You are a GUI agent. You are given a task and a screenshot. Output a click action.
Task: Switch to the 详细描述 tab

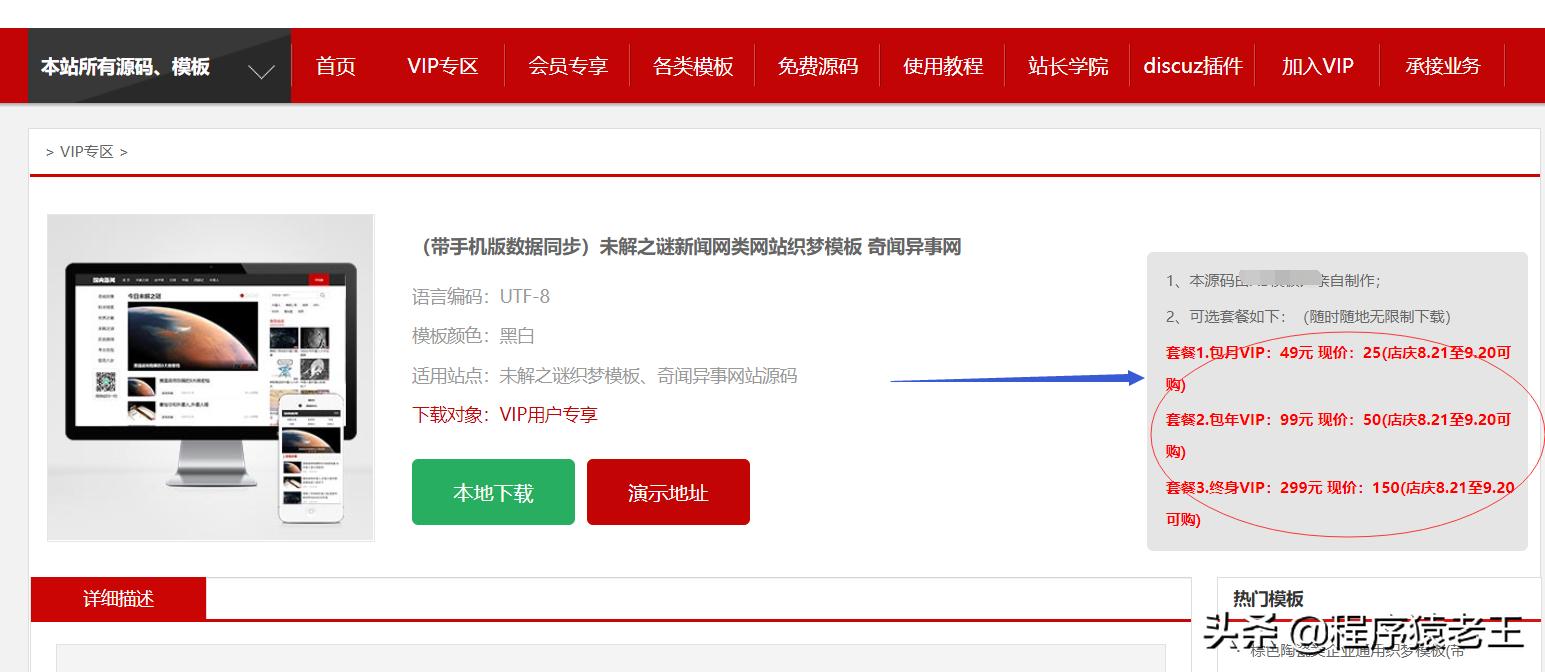(x=118, y=598)
